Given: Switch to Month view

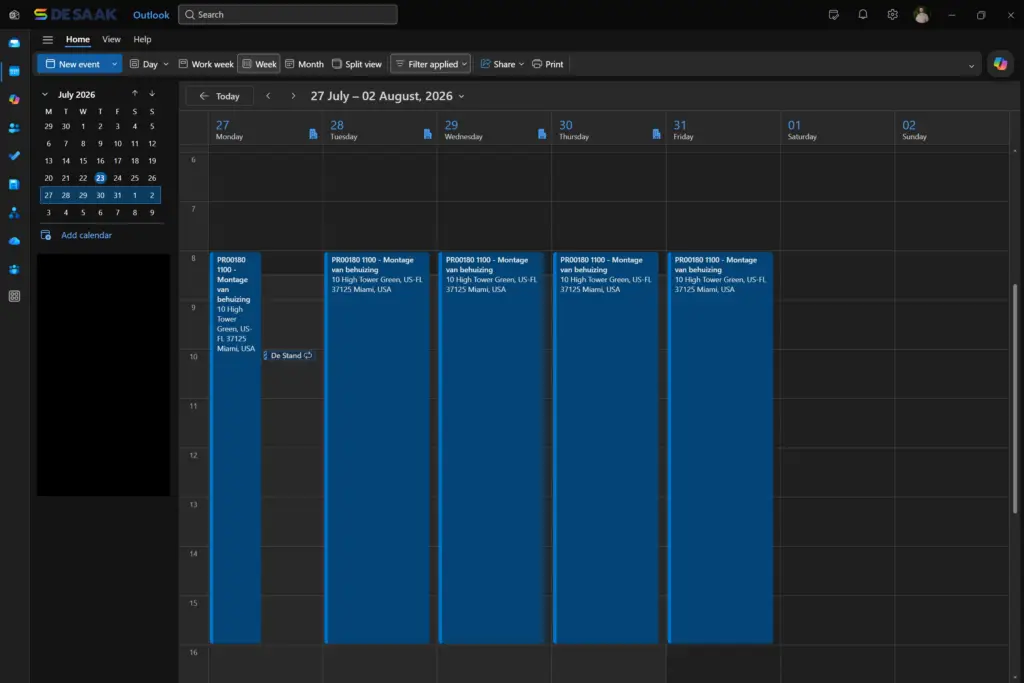Looking at the screenshot, I should [304, 64].
